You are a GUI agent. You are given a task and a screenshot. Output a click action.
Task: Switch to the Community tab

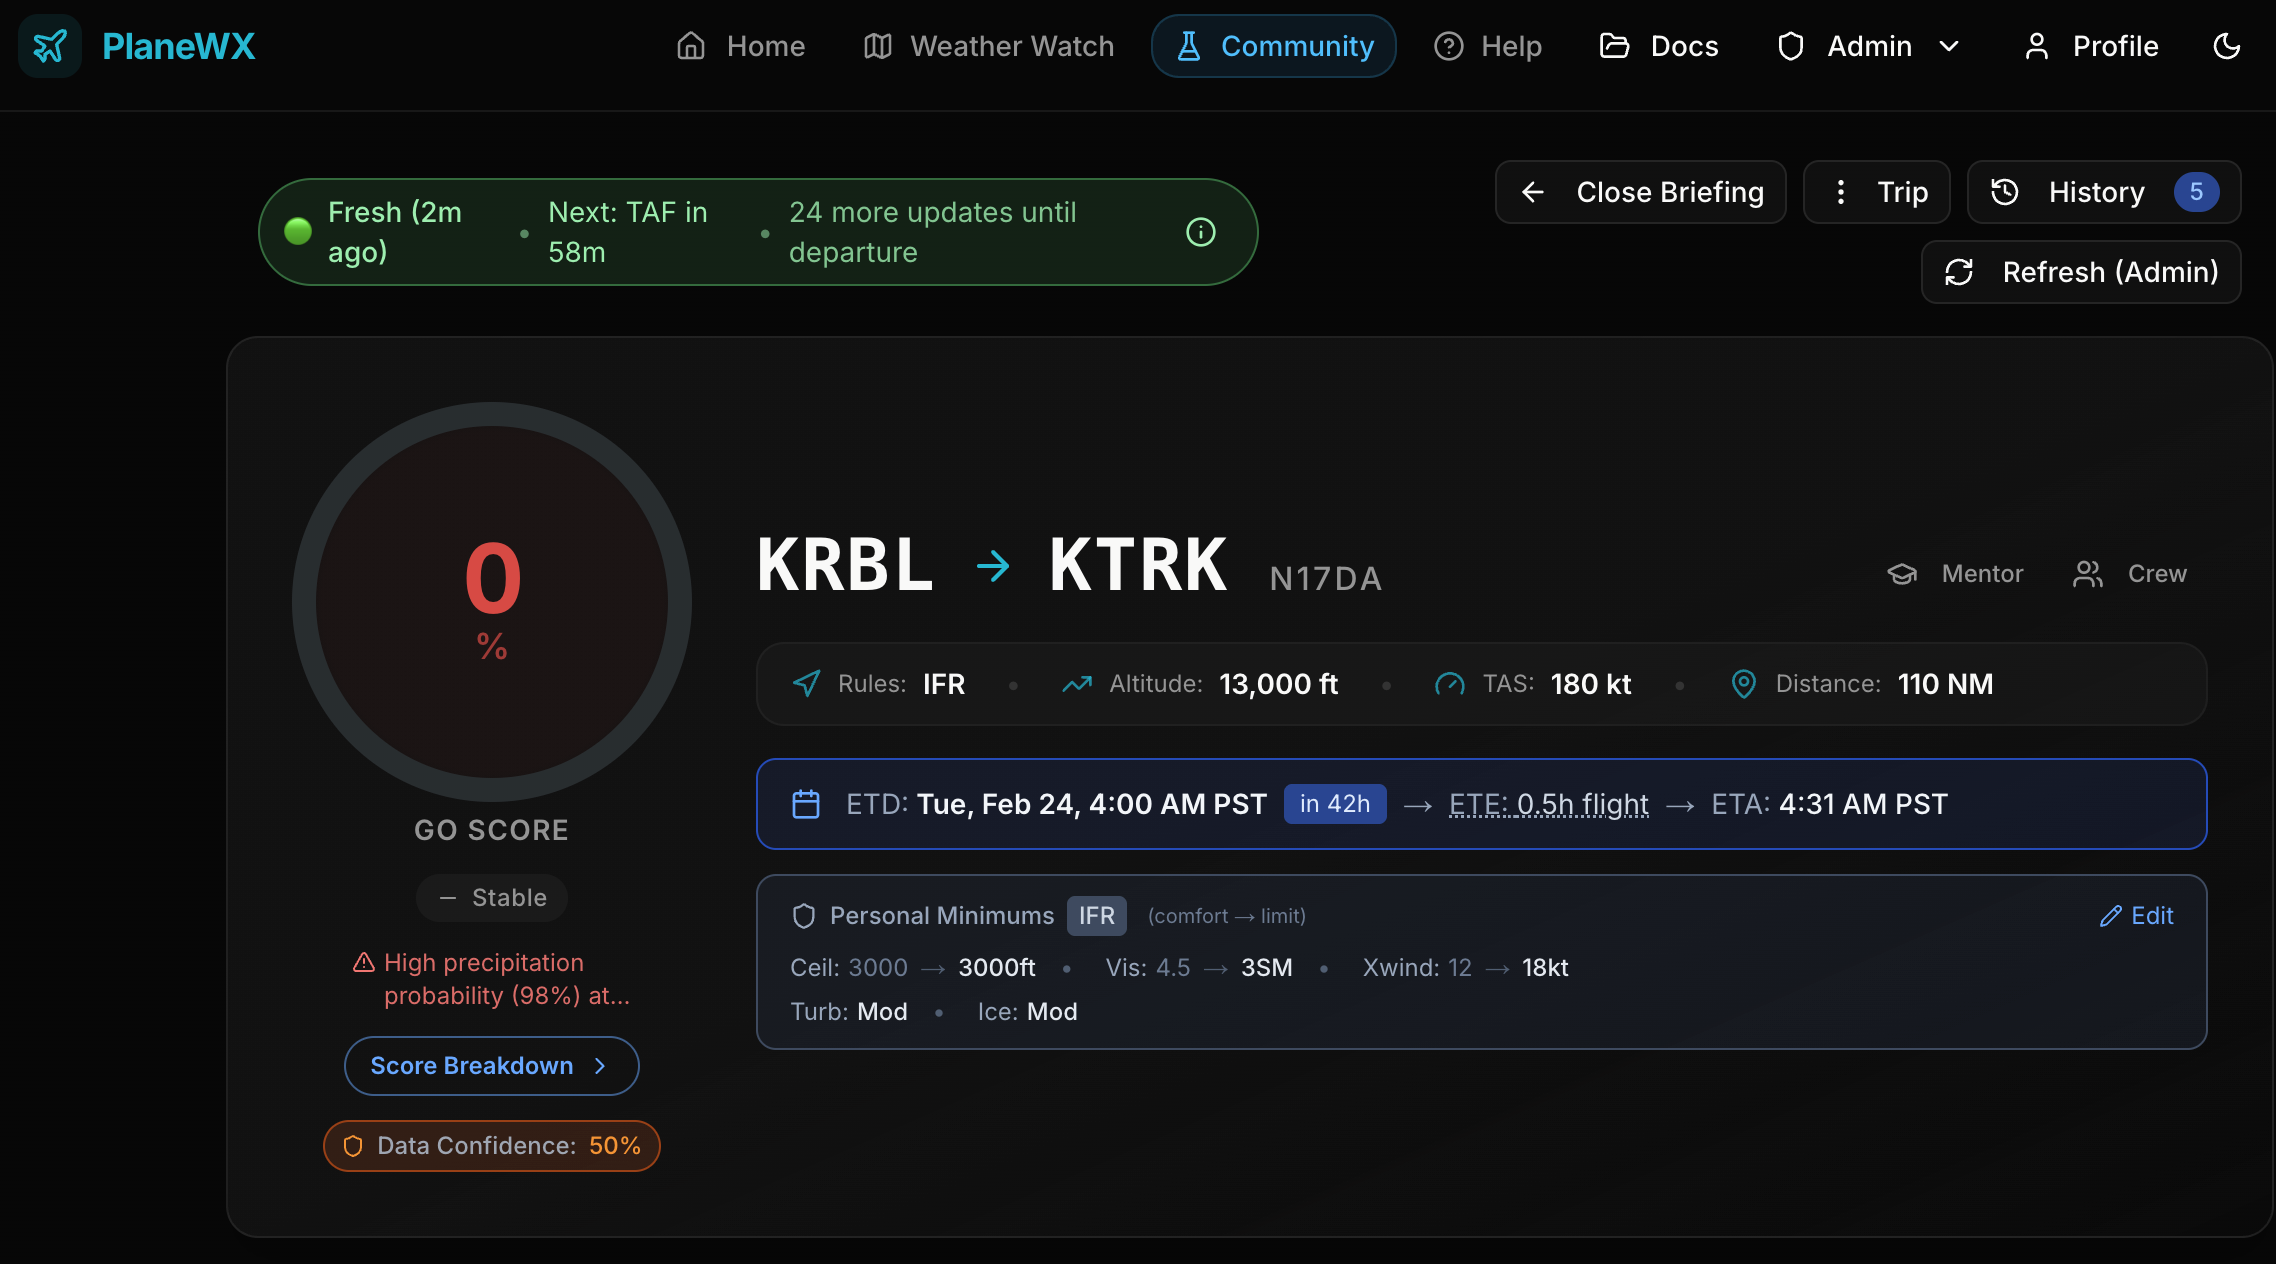[1274, 46]
